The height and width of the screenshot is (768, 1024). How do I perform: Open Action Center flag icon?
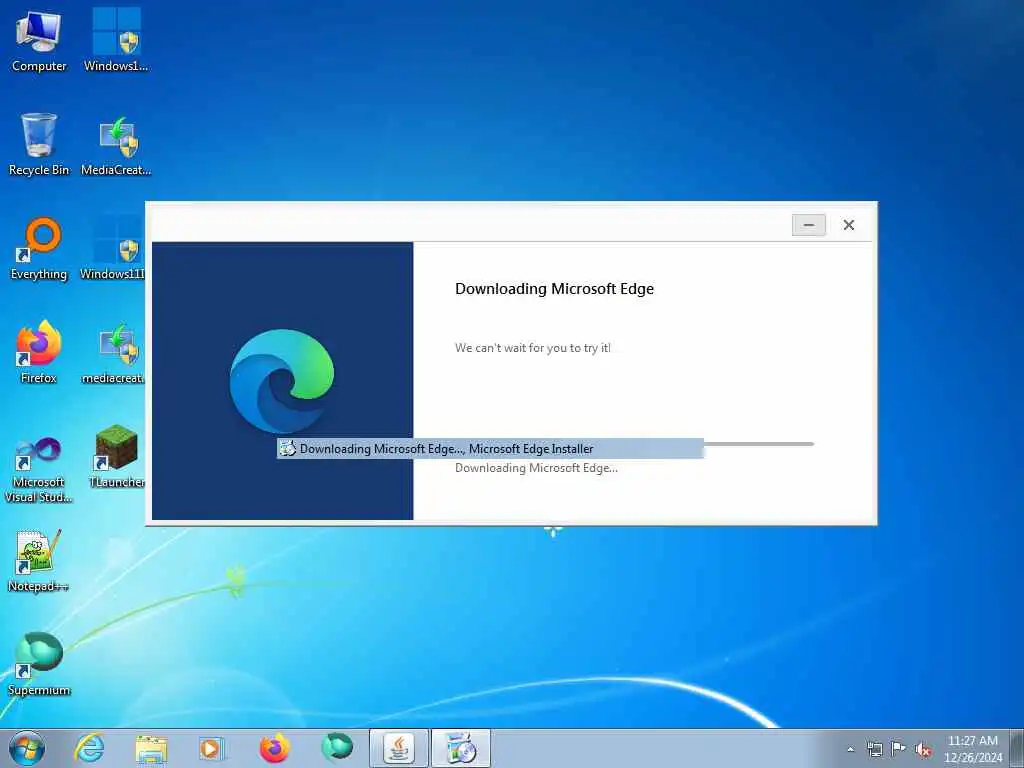[x=899, y=748]
